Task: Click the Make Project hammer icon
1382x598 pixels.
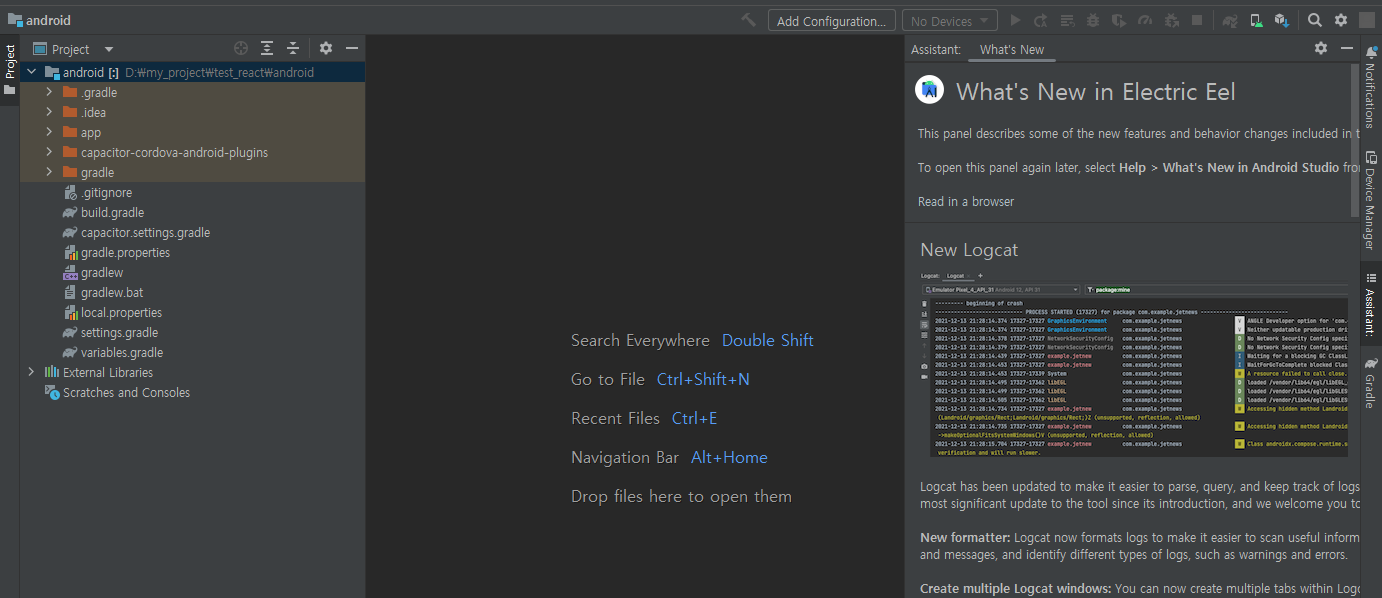Action: (x=749, y=20)
